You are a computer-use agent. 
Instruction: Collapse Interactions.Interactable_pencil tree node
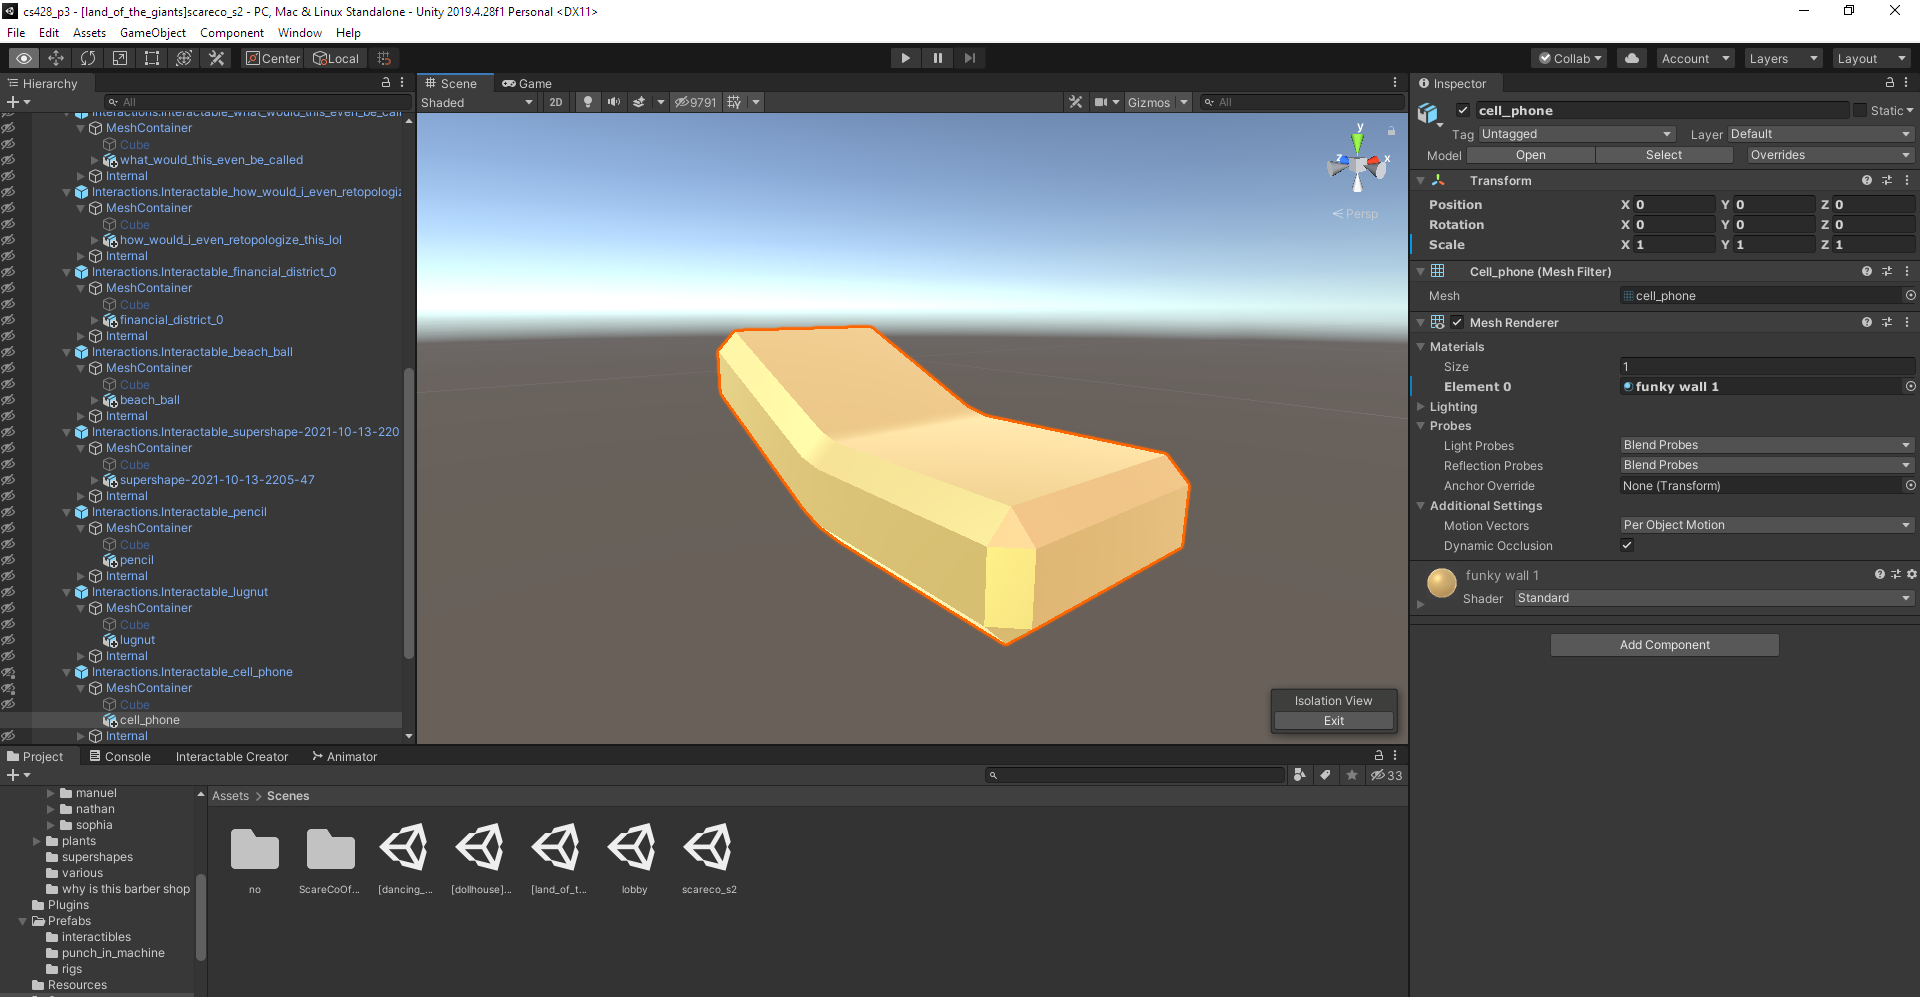67,512
